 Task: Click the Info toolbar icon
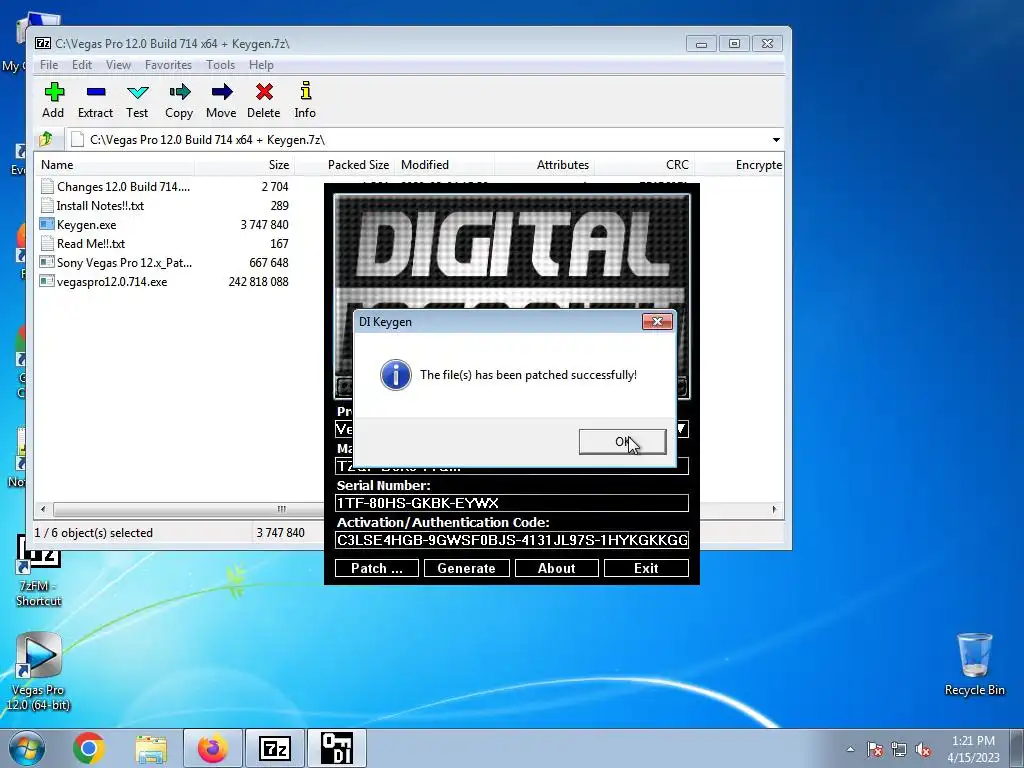[x=305, y=100]
